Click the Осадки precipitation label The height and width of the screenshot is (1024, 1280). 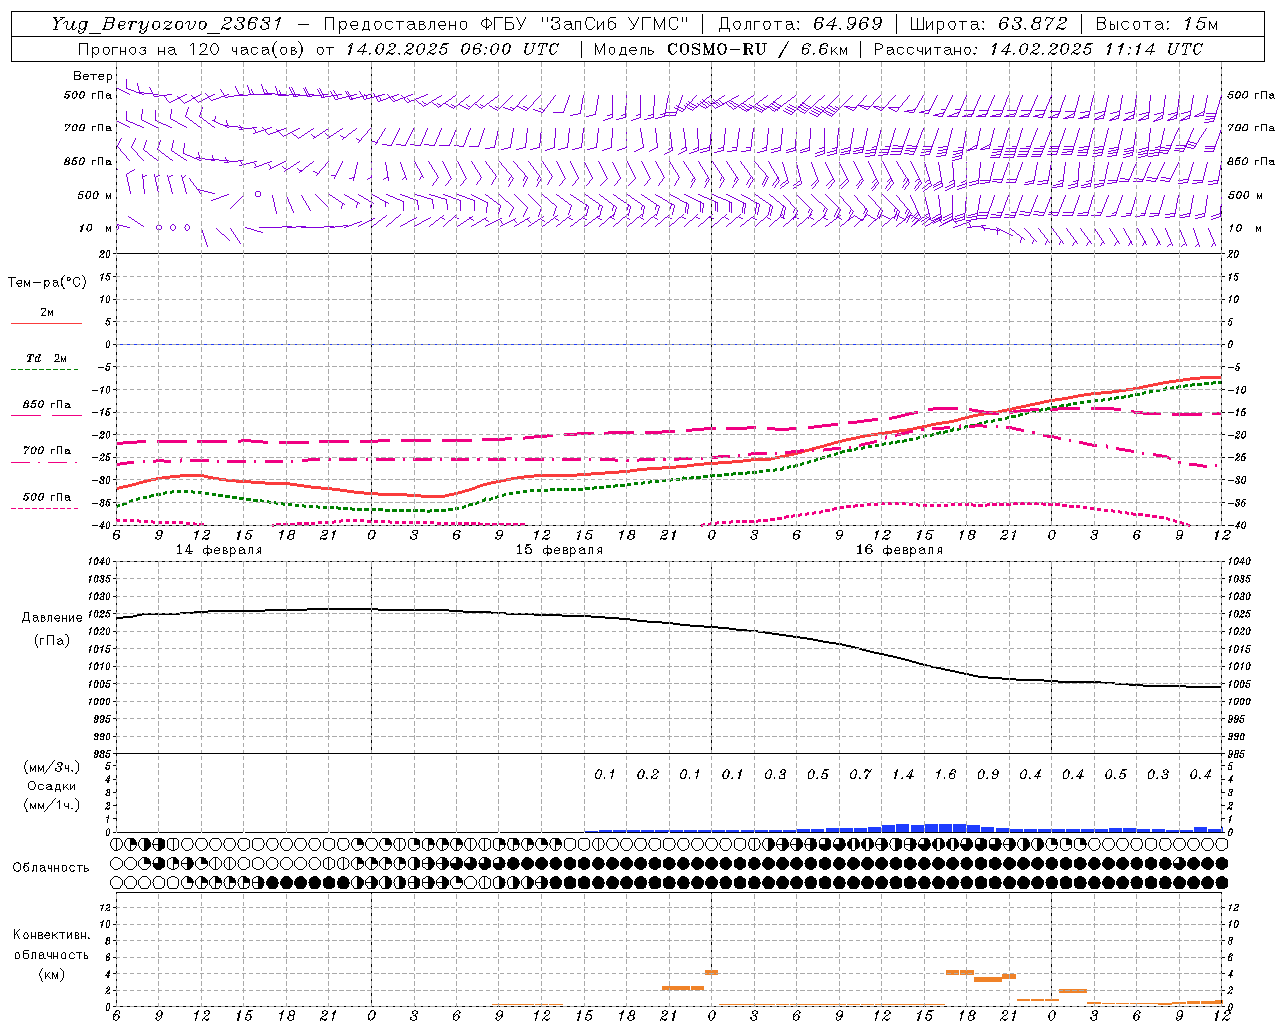pos(52,786)
